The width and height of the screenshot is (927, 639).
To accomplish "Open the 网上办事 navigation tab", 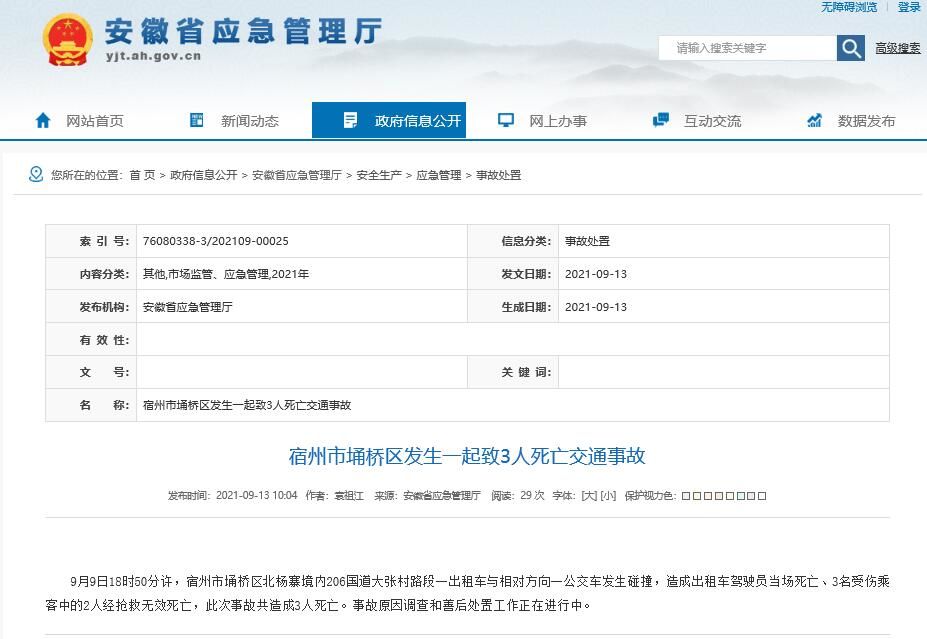I will [x=557, y=121].
